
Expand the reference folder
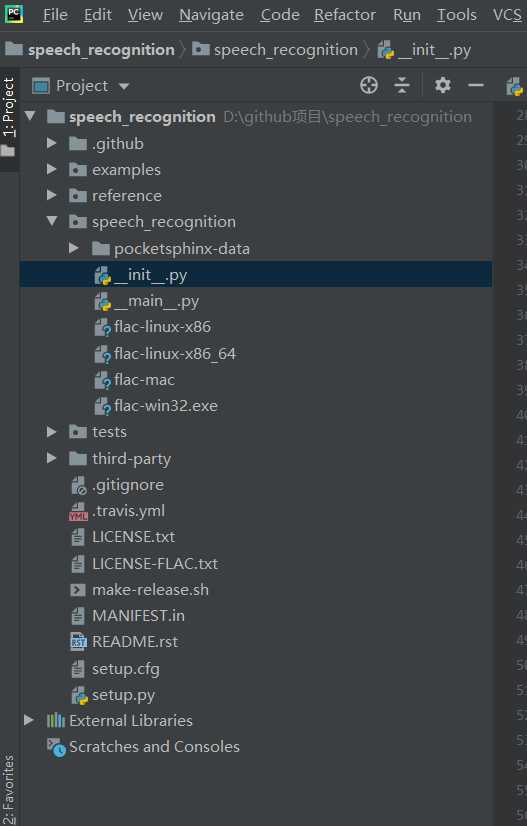(52, 195)
